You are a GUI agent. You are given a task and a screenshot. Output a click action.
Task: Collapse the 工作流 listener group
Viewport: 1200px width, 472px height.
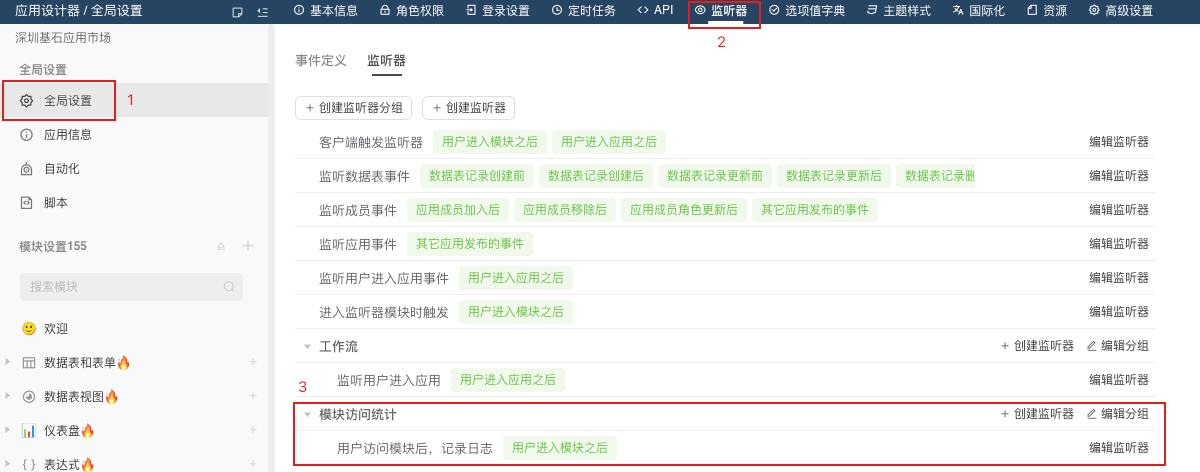[x=307, y=346]
